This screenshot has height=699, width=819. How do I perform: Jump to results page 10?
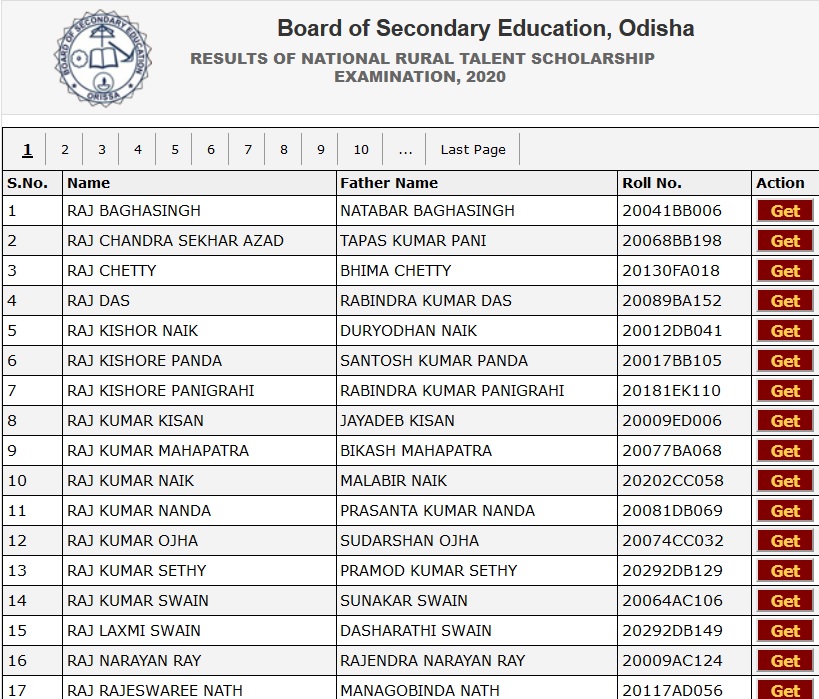361,149
